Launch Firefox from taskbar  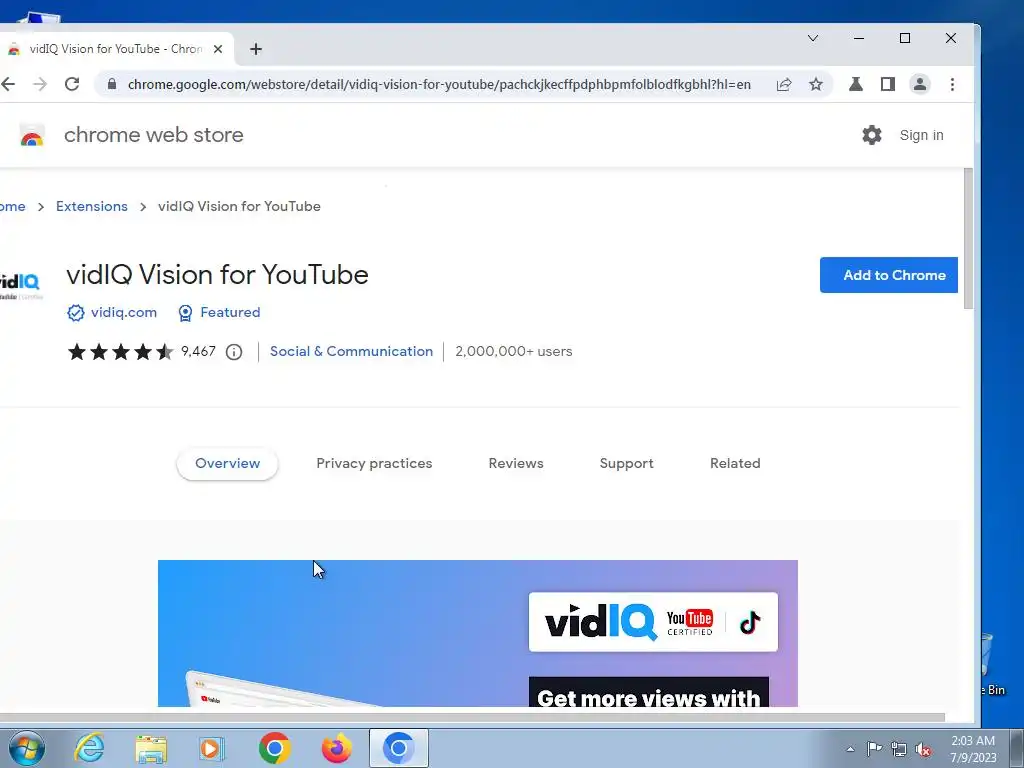pos(337,748)
